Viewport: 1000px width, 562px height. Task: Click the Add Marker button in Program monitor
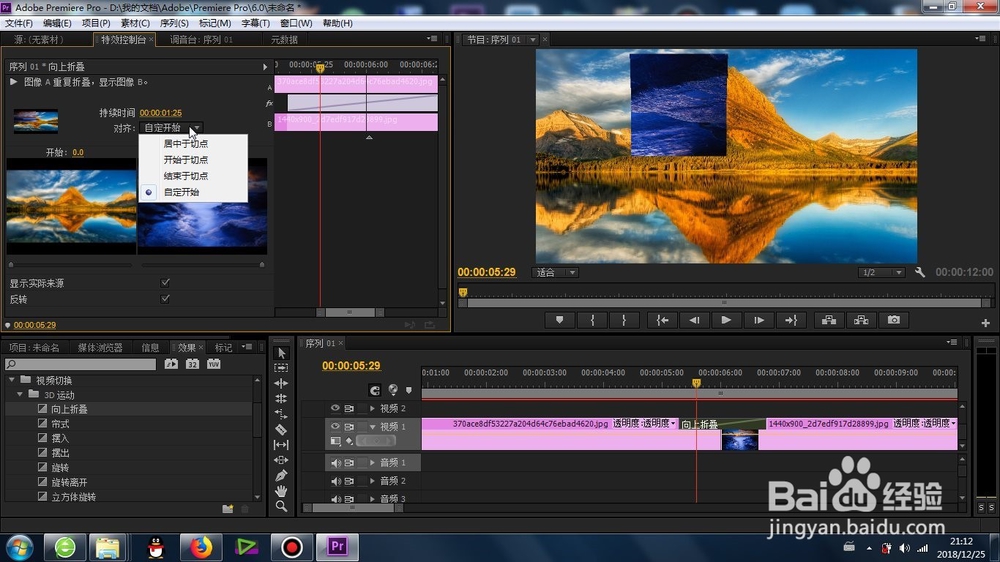(559, 320)
